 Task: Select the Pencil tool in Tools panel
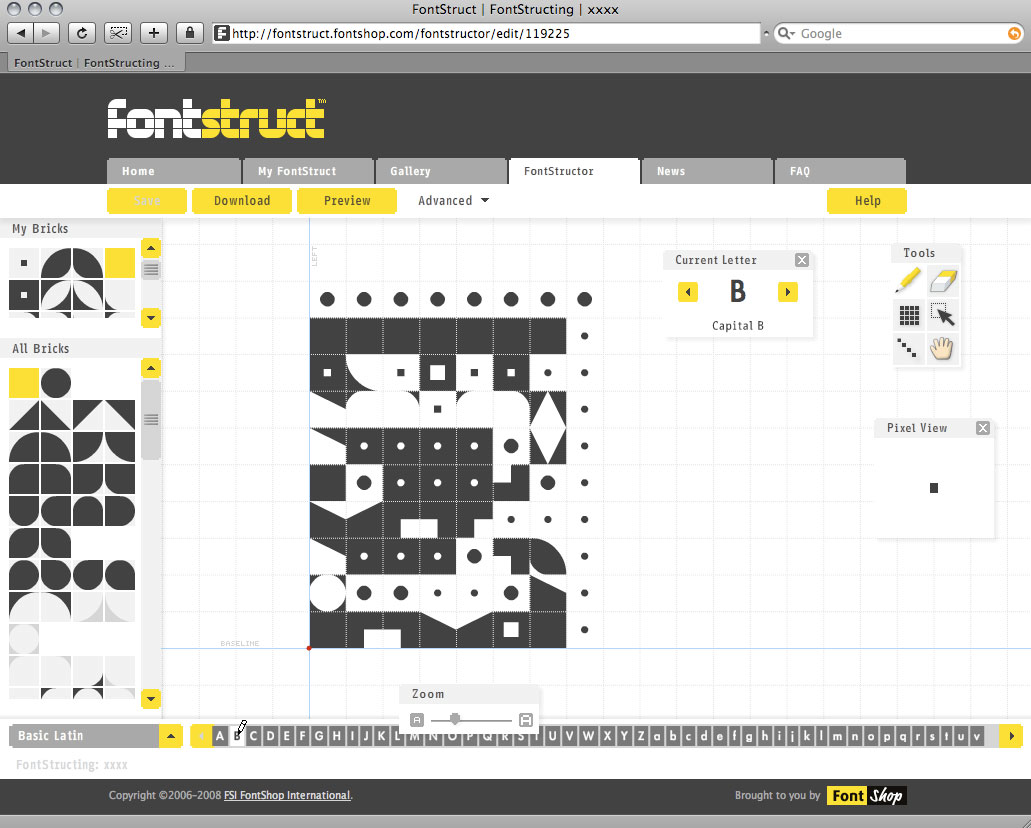908,280
